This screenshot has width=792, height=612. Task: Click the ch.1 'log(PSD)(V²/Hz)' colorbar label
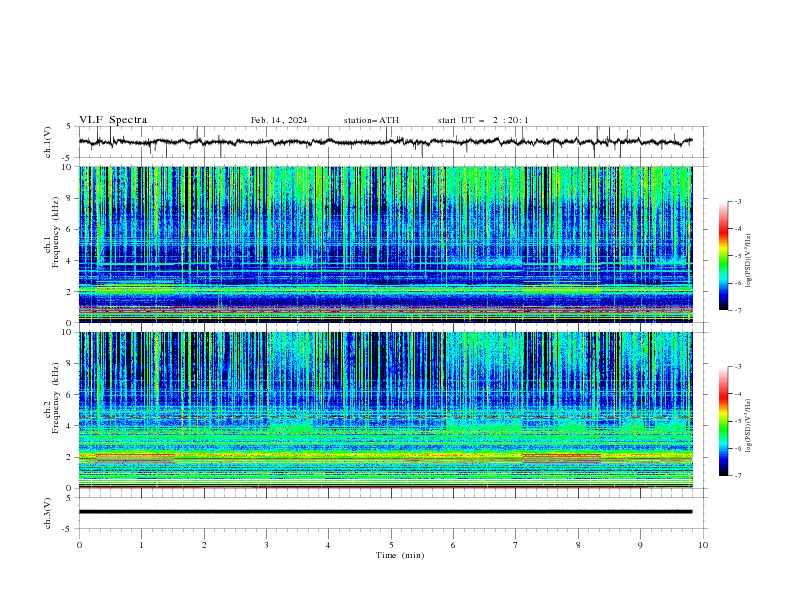pos(749,261)
